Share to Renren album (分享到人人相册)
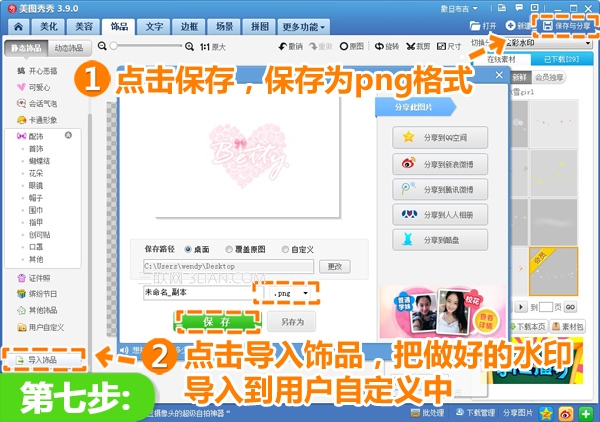Screen dimensions: 600x422 click(435, 213)
